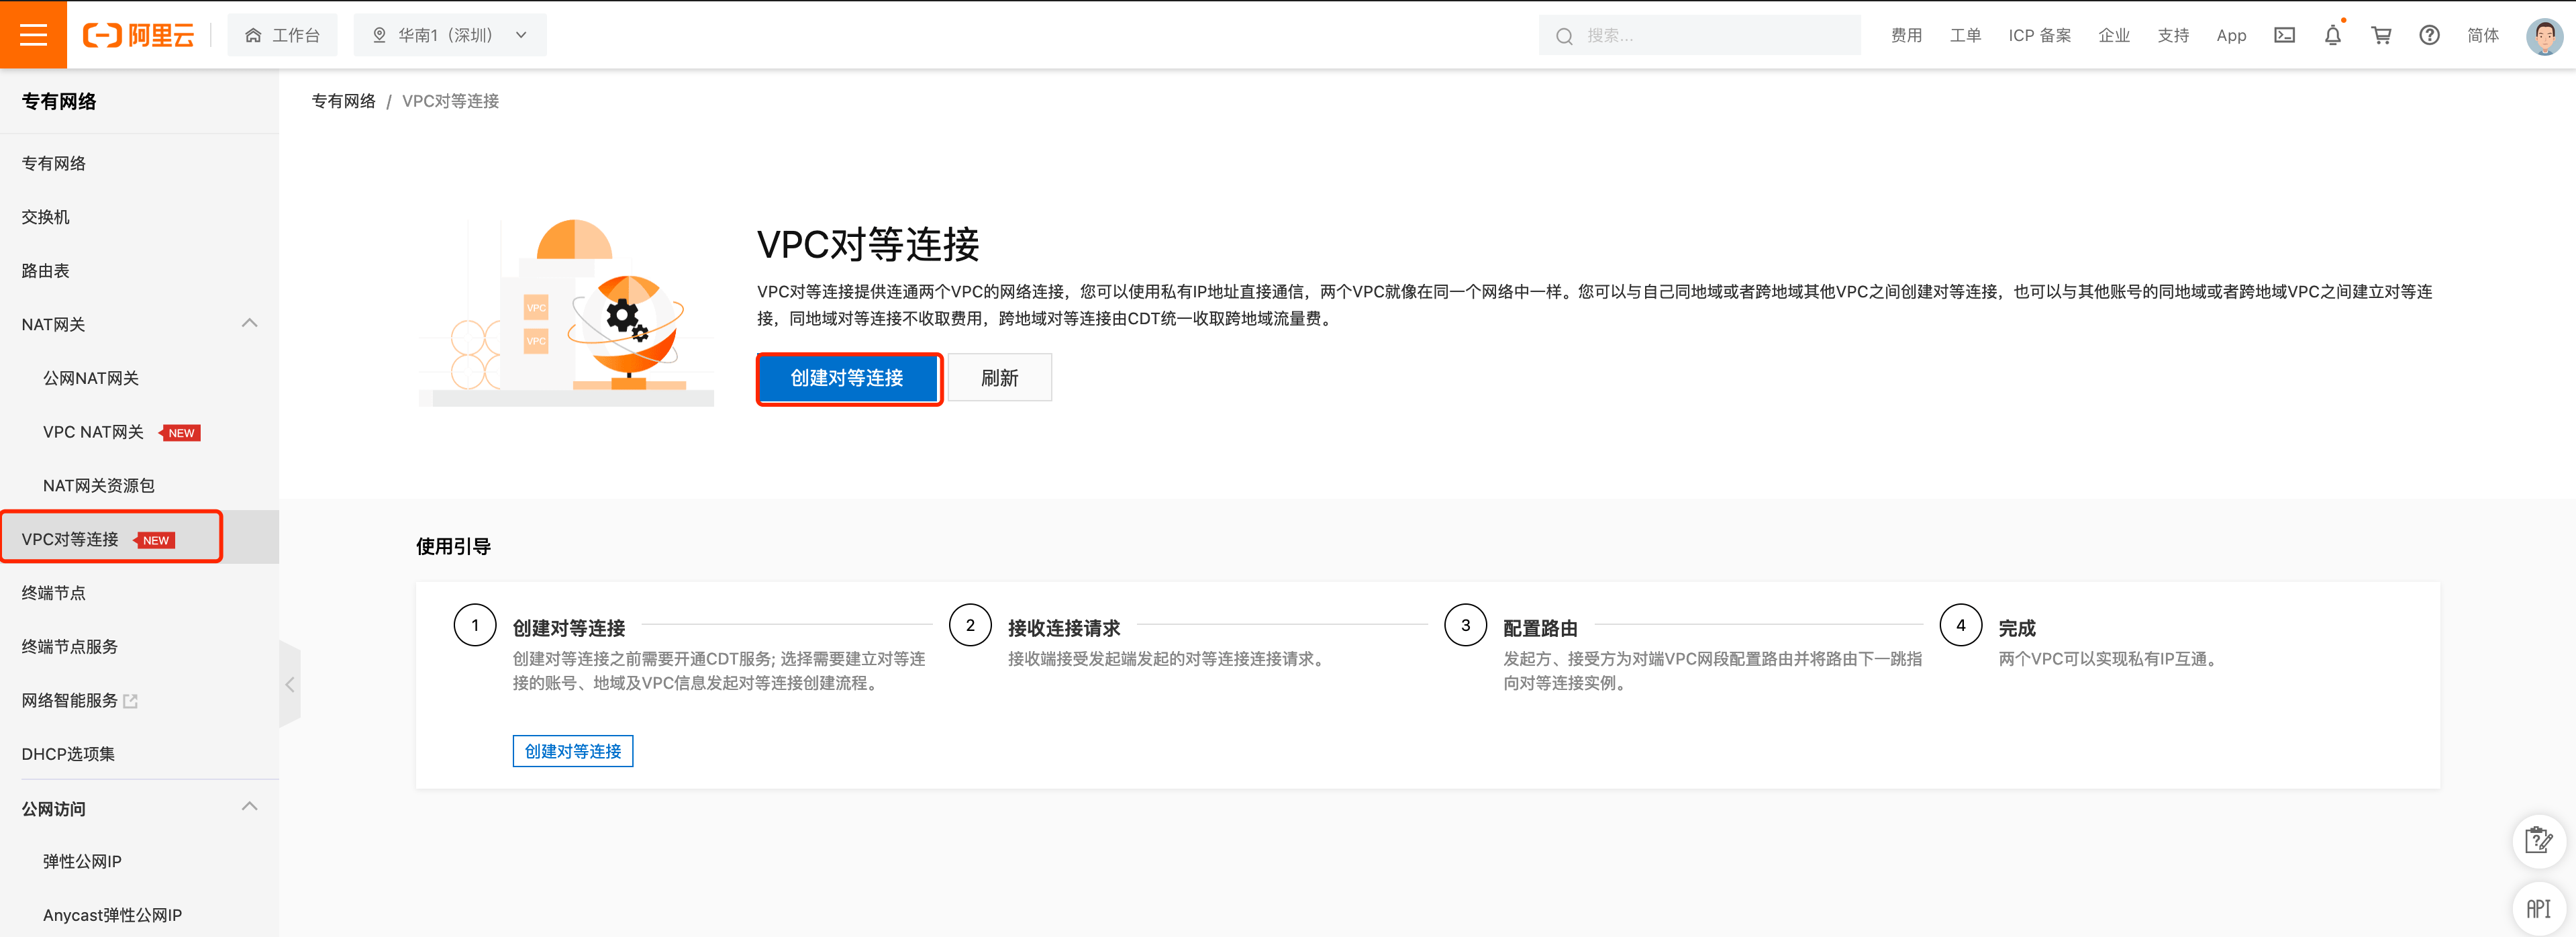The width and height of the screenshot is (2576, 937).
Task: Open the 工作台 workbench via home icon
Action: pyautogui.click(x=282, y=34)
